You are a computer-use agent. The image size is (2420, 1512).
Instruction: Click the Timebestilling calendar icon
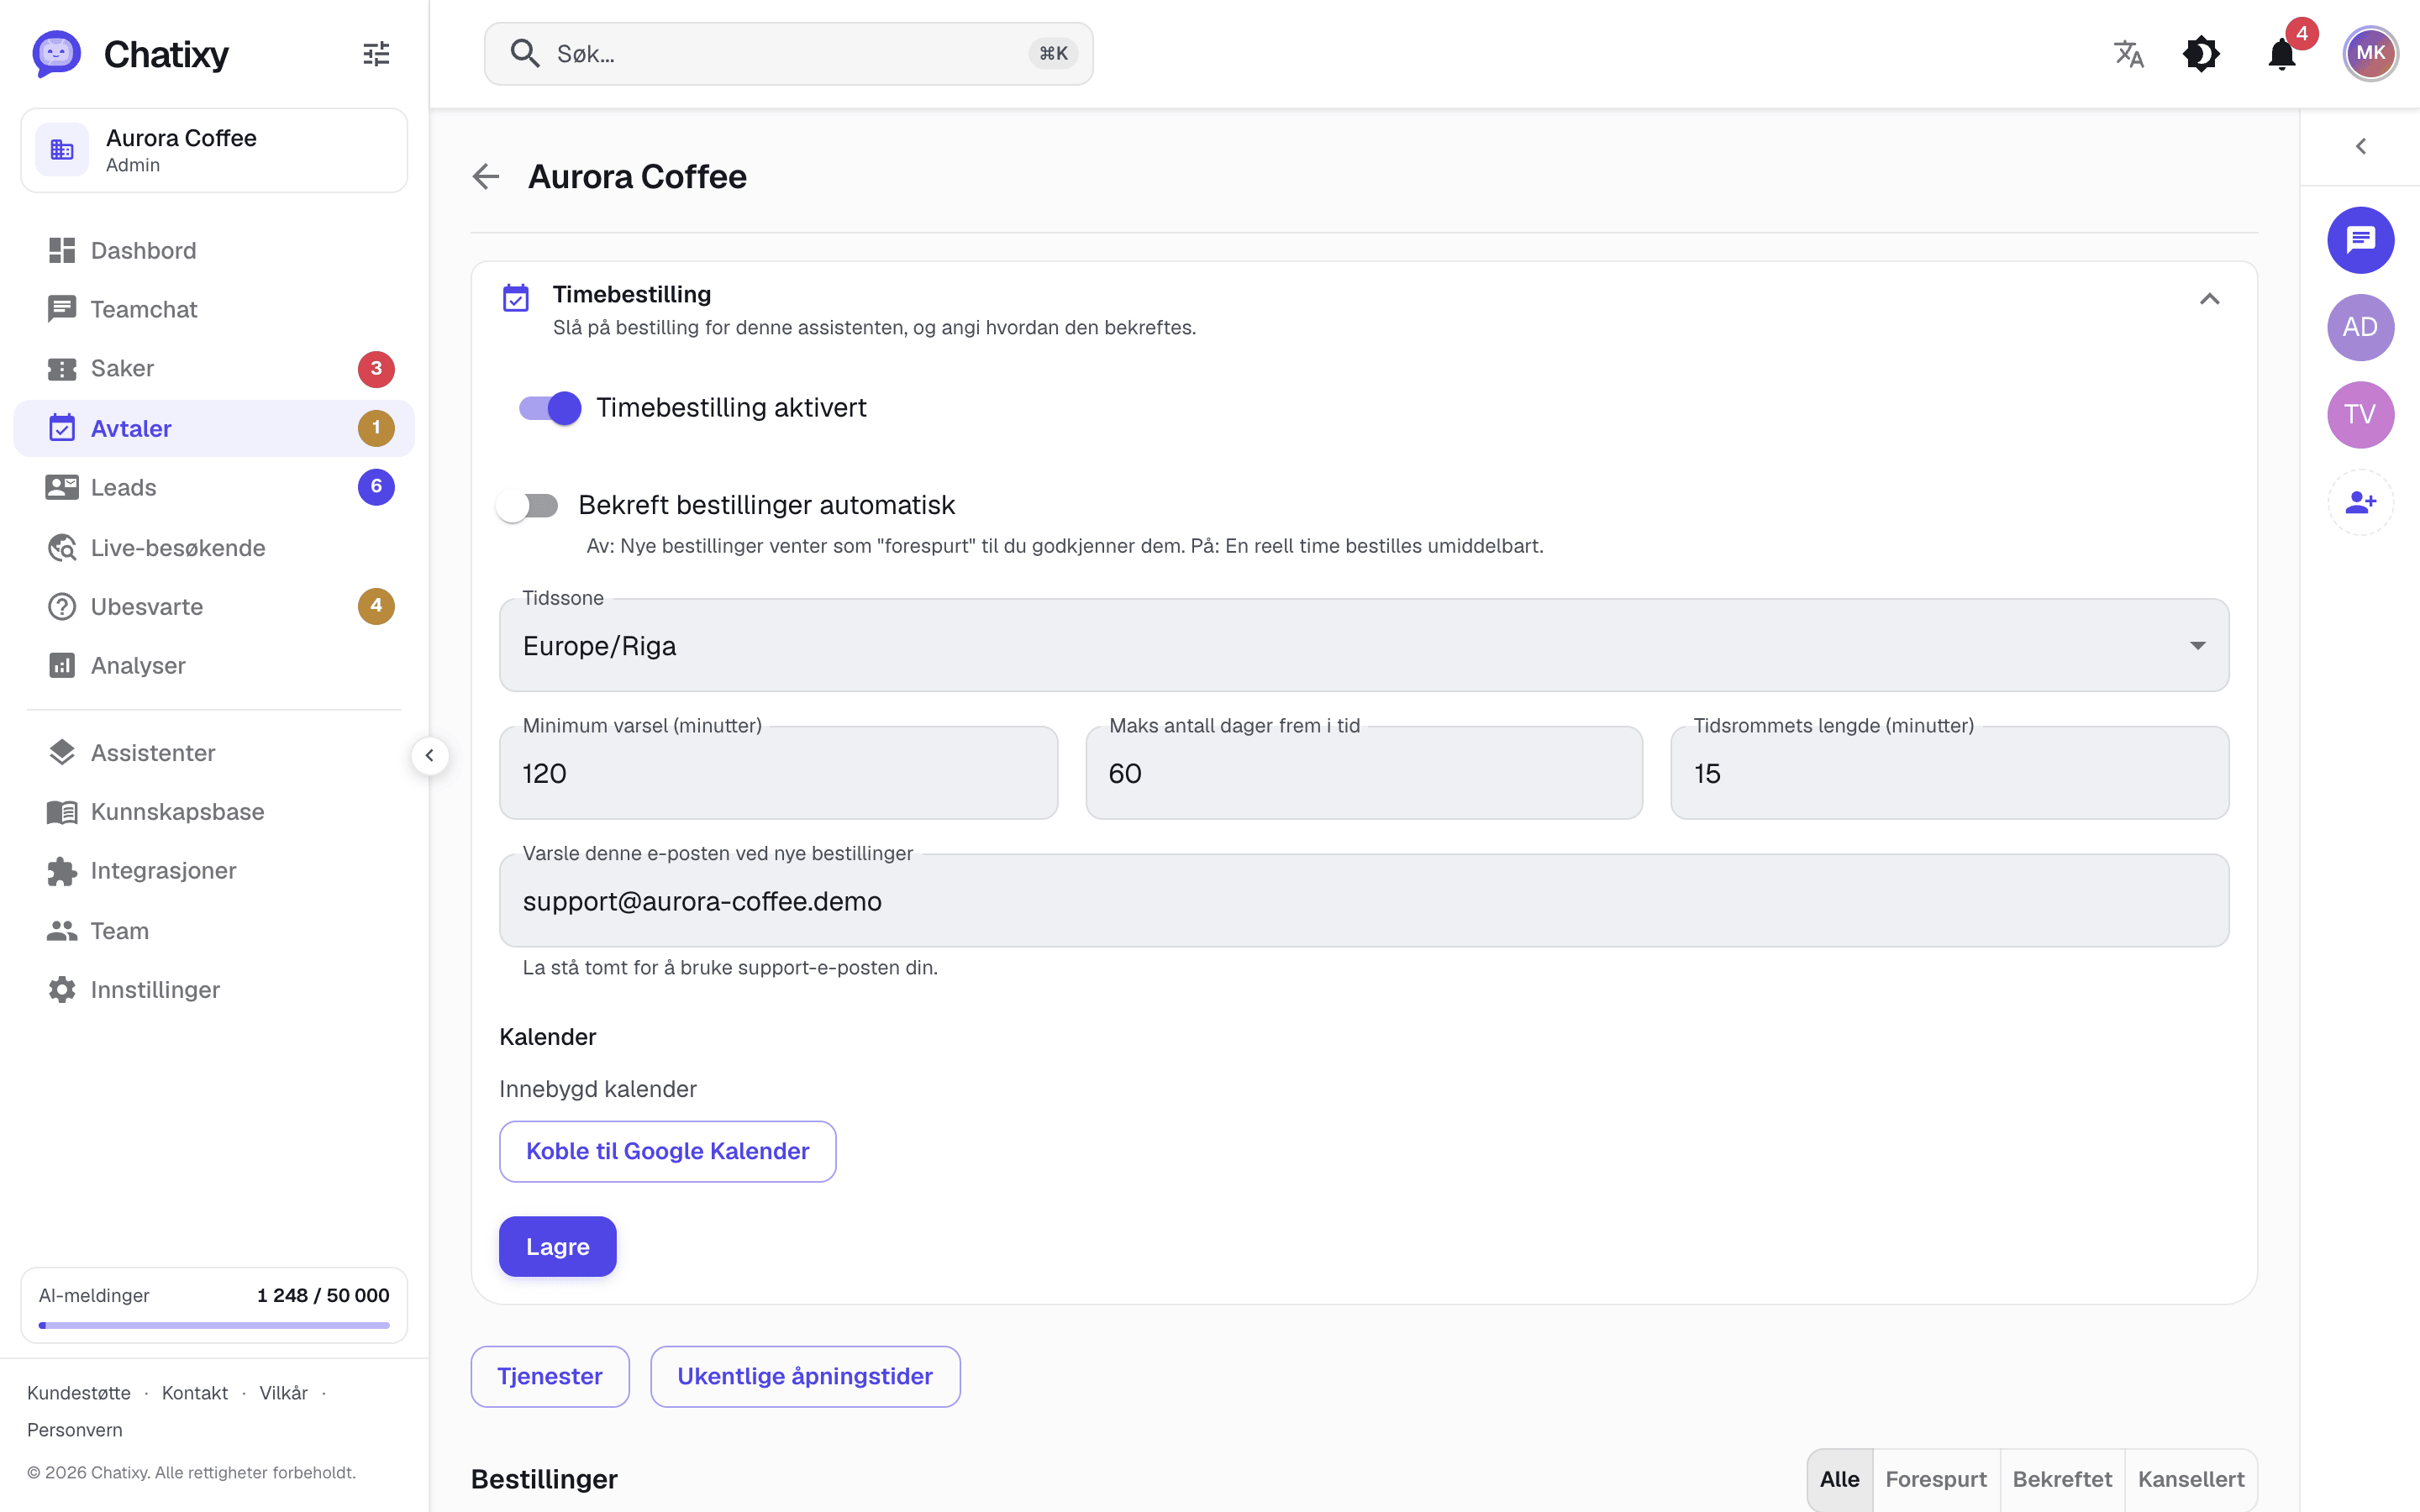tap(516, 298)
